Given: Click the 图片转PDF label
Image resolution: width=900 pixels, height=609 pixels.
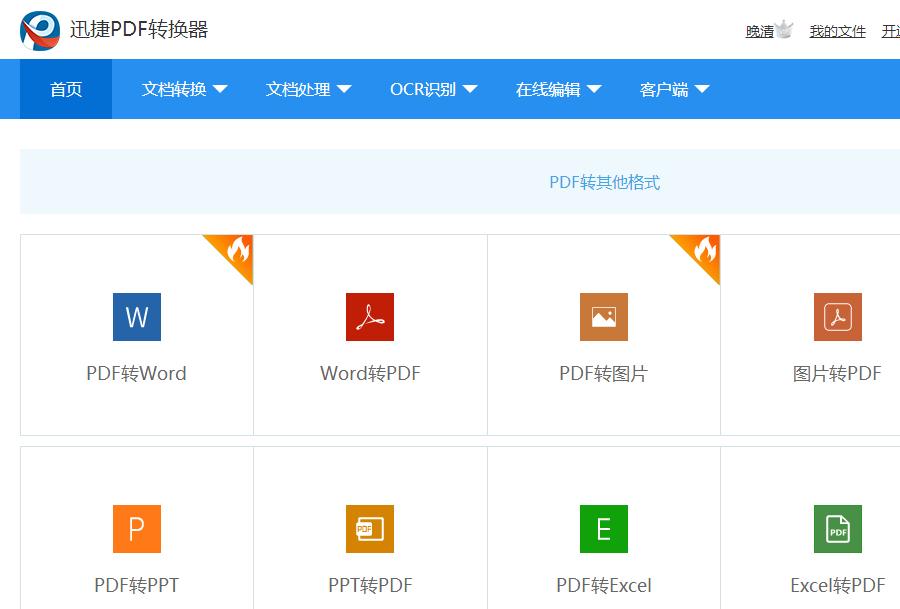Looking at the screenshot, I should tap(837, 374).
